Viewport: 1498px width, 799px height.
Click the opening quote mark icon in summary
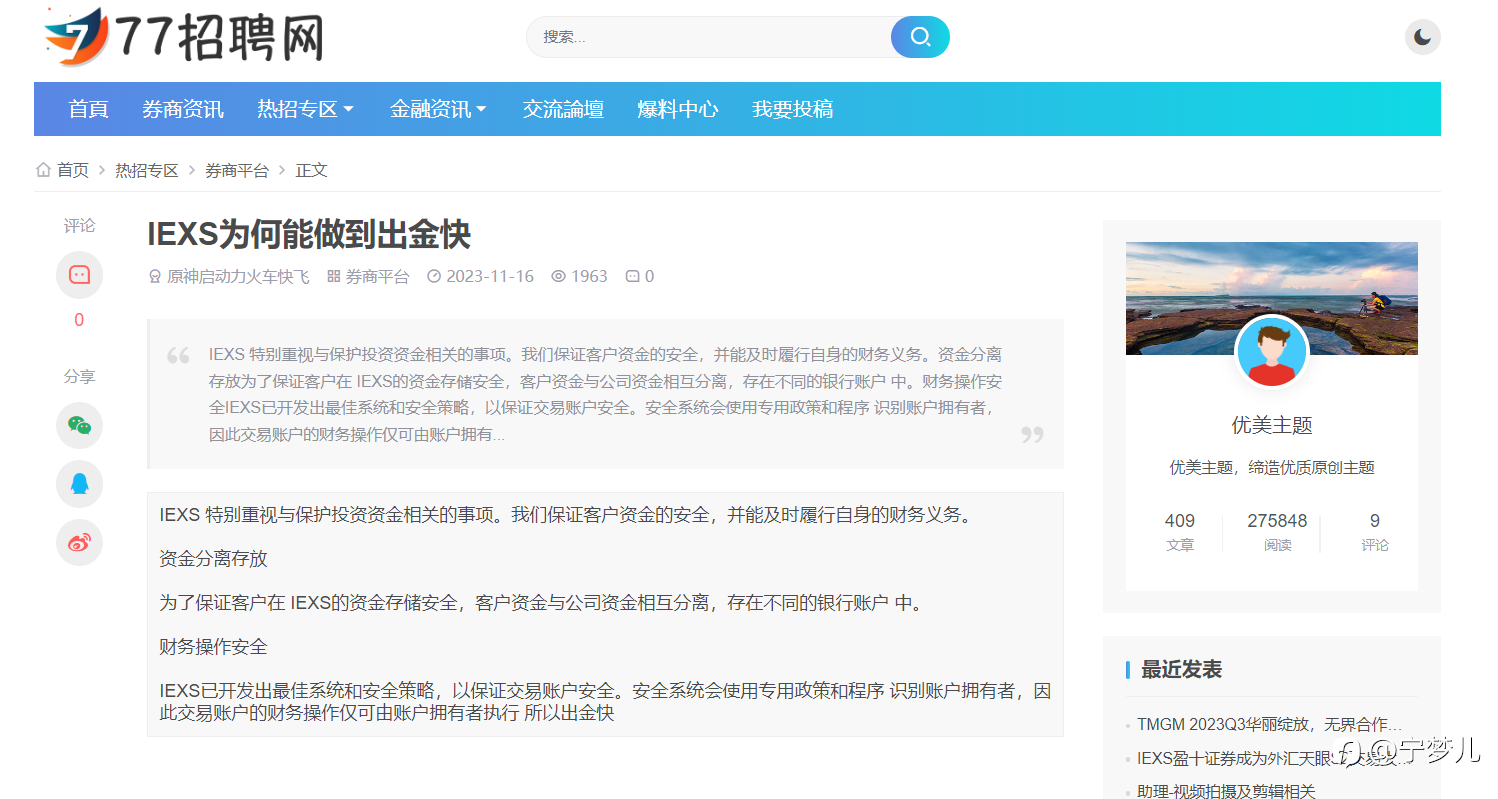(x=178, y=355)
